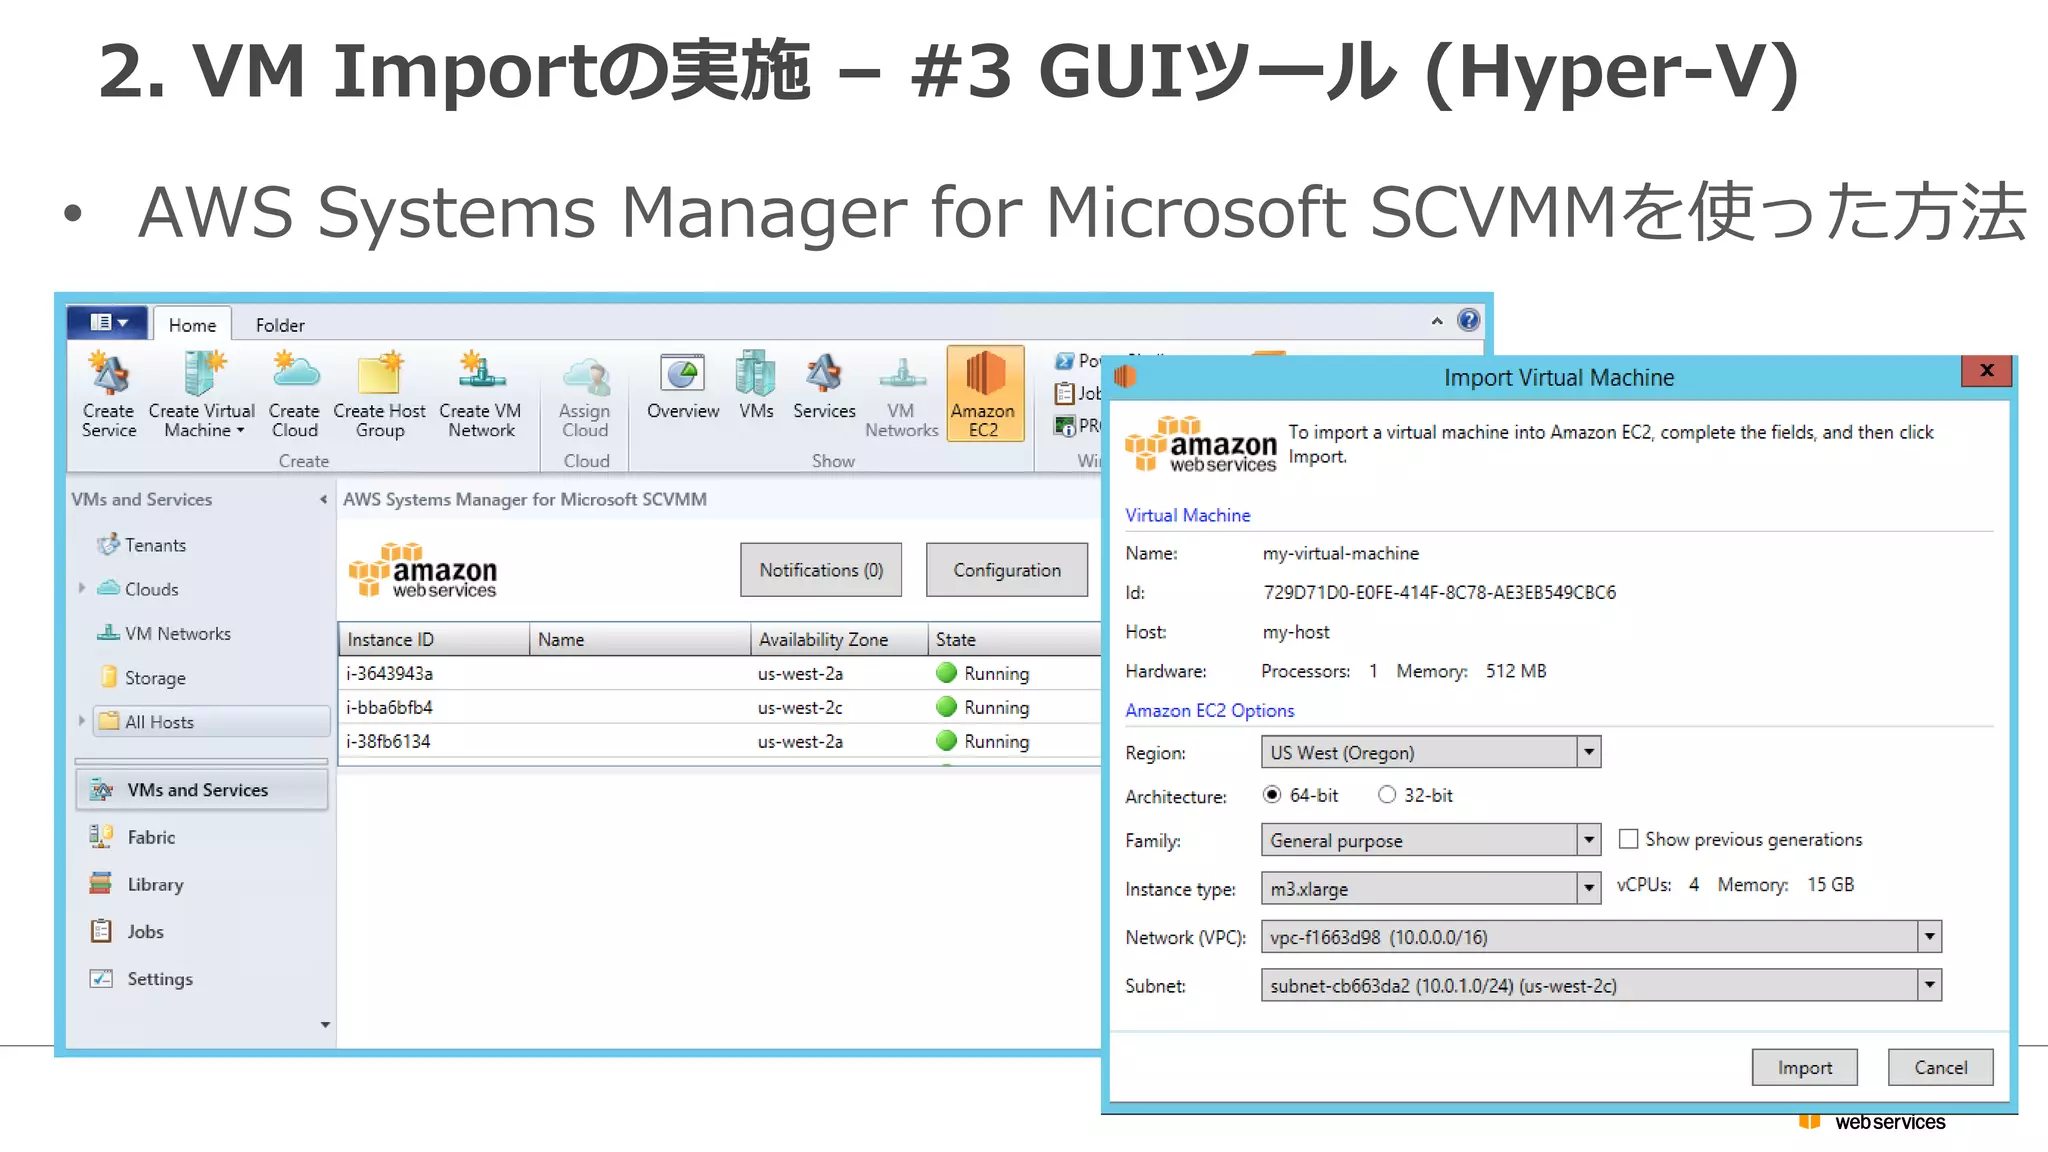Open the blue application menu button

tap(108, 322)
